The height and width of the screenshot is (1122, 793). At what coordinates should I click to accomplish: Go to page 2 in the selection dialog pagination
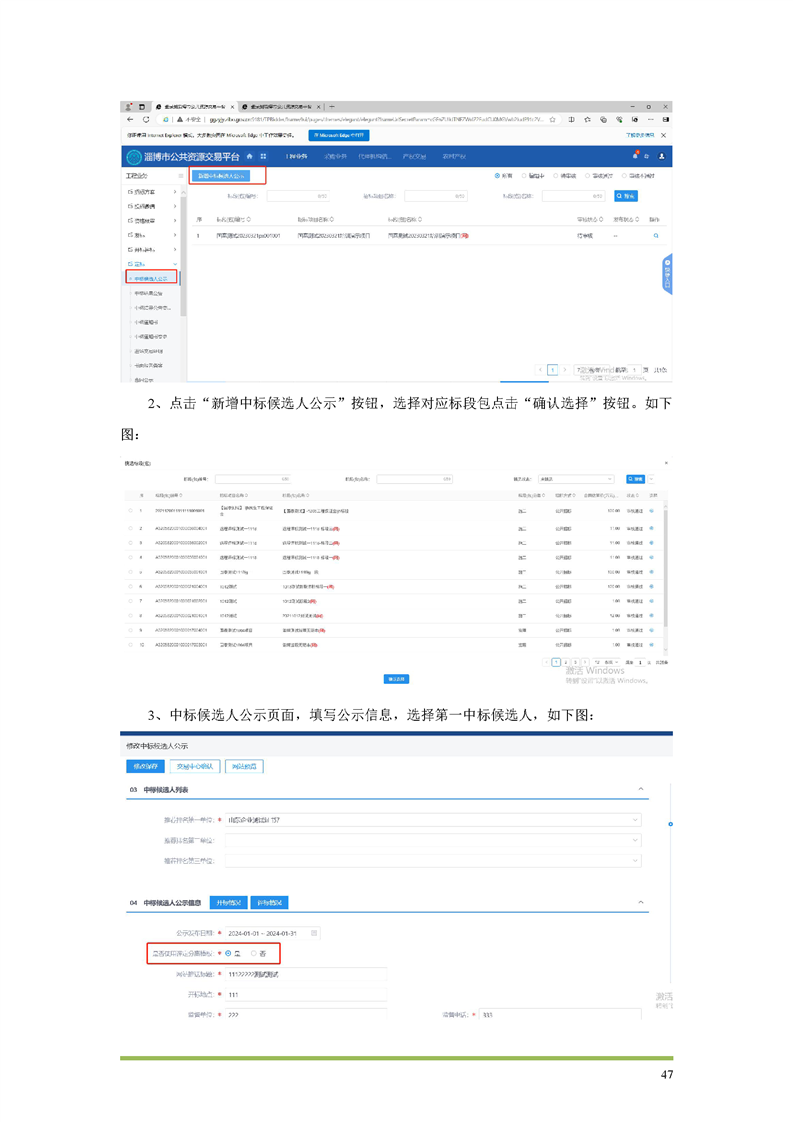(x=566, y=662)
